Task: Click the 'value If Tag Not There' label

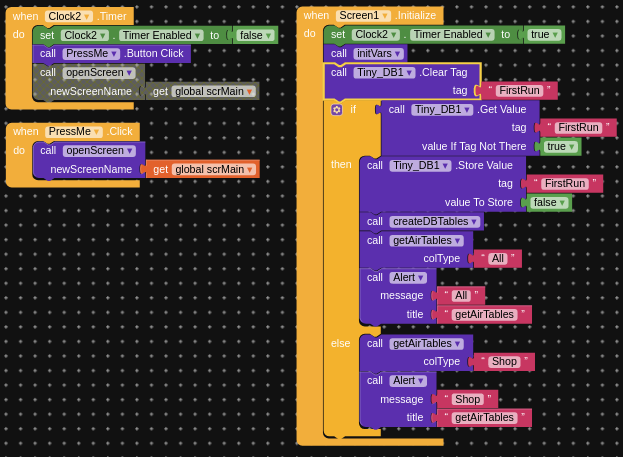Action: coord(474,147)
